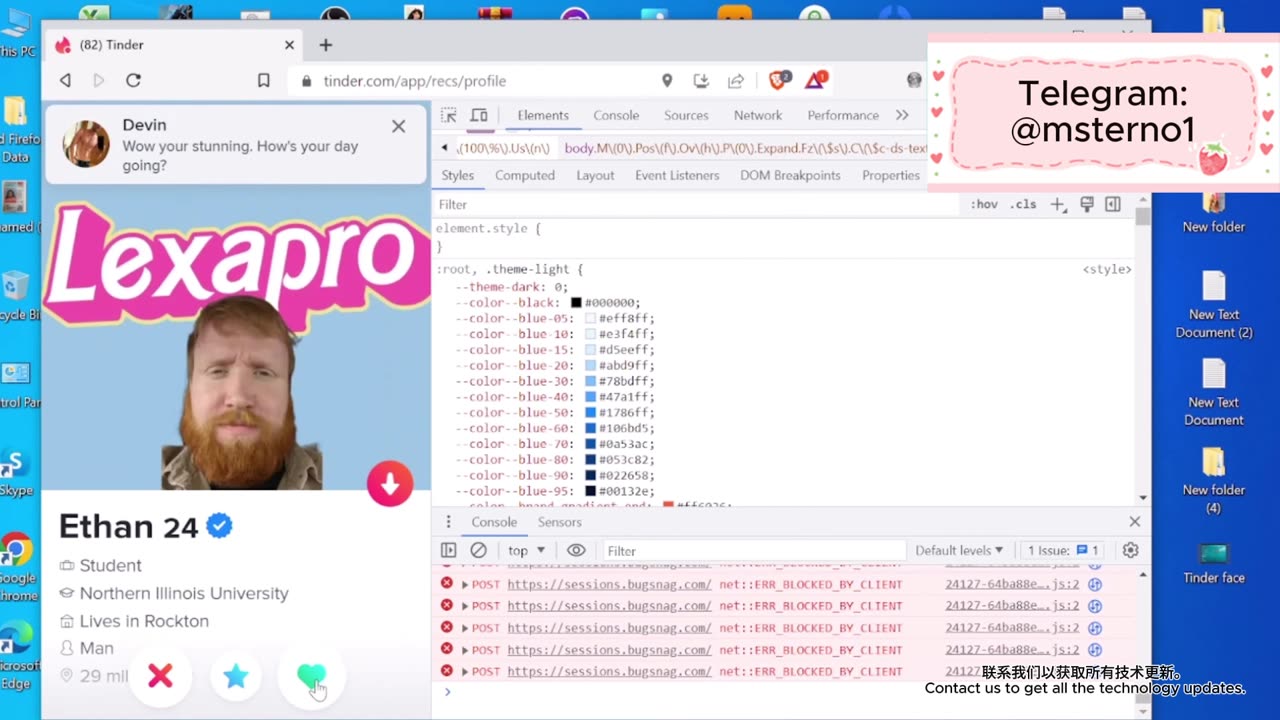This screenshot has height=720, width=1280.
Task: Open the Sources tab
Action: point(686,115)
